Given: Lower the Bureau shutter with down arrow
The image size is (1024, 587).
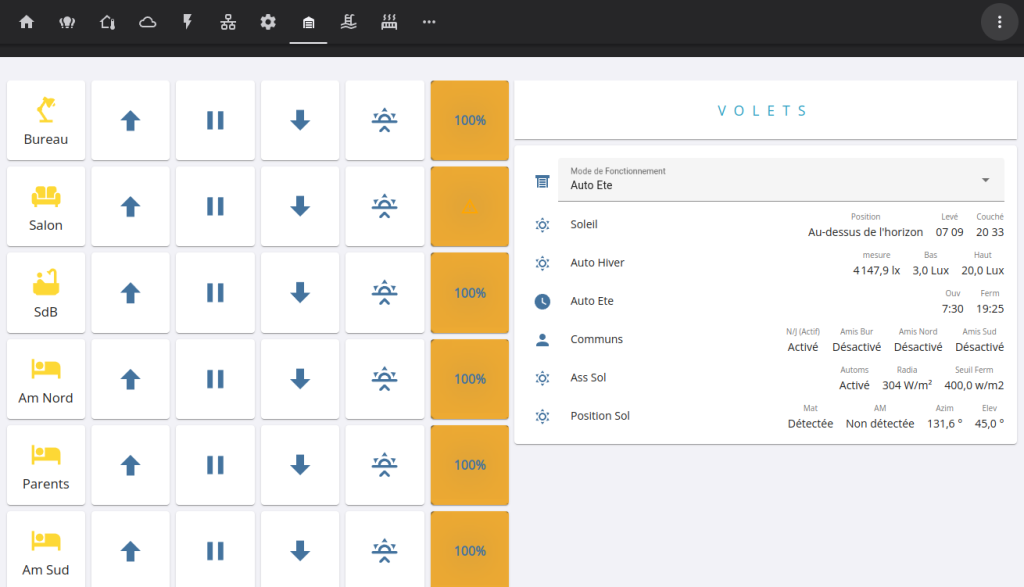Looking at the screenshot, I should (300, 120).
